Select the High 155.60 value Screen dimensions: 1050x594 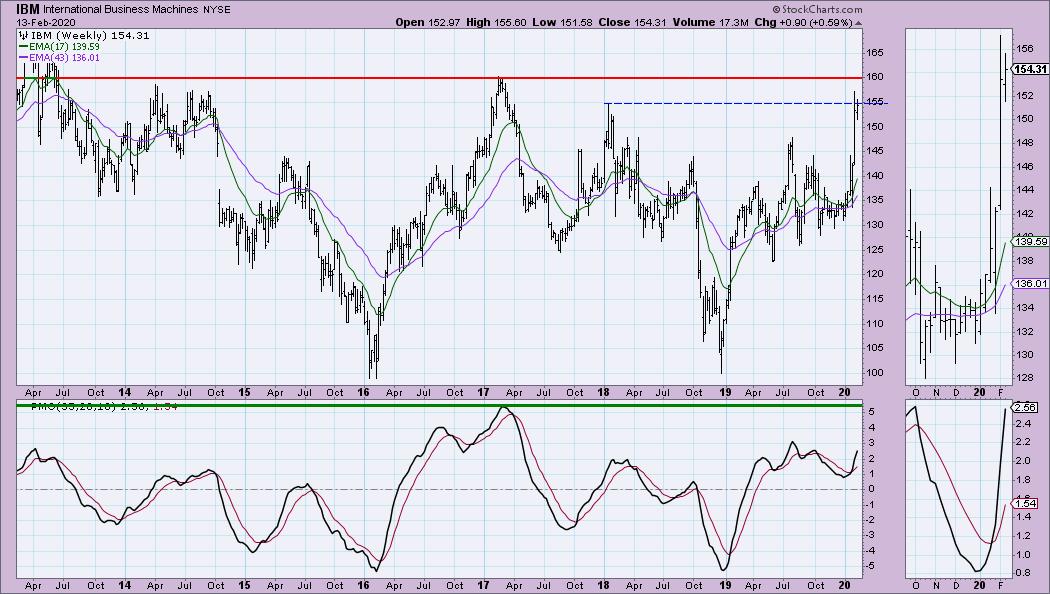pyautogui.click(x=496, y=22)
